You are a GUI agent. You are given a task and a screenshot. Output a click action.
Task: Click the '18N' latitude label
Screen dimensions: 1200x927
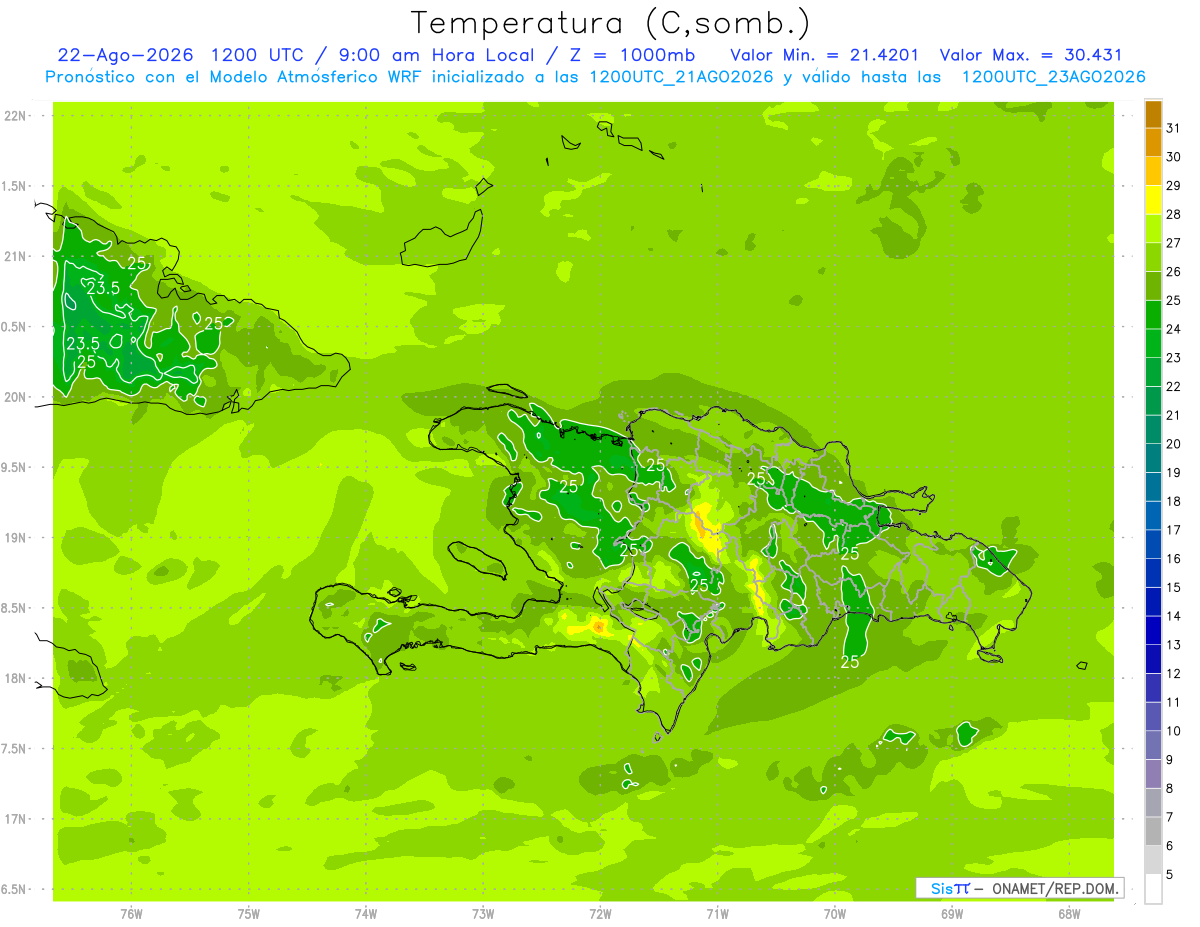15,678
